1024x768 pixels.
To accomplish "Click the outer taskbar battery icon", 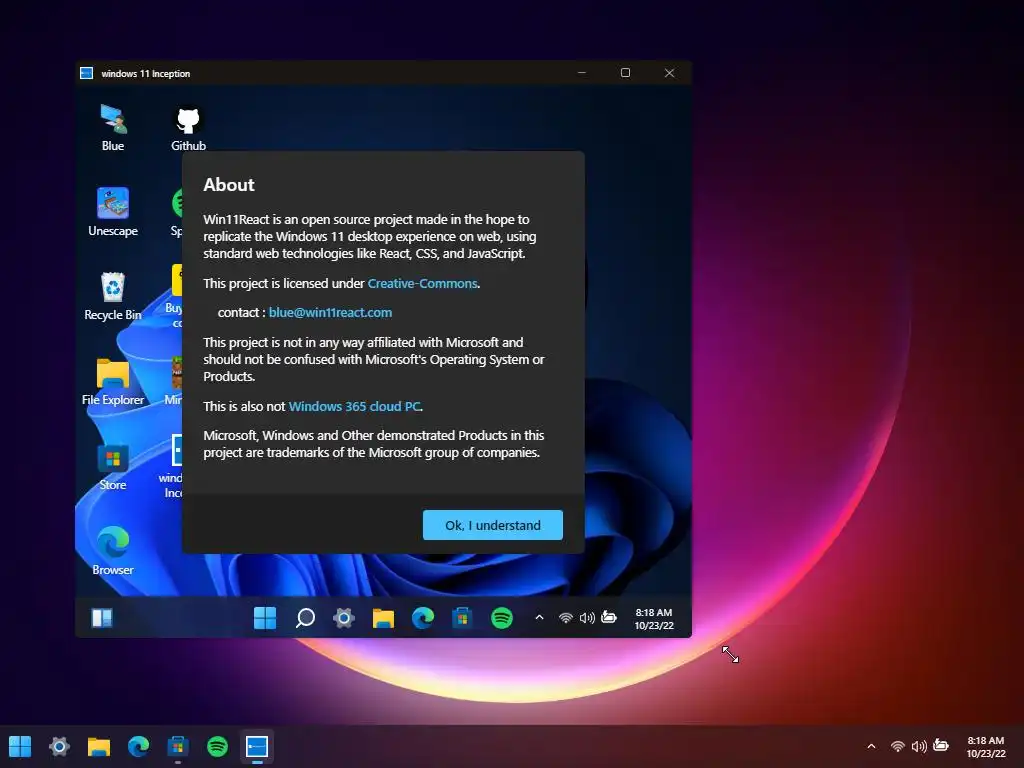I will [940, 745].
